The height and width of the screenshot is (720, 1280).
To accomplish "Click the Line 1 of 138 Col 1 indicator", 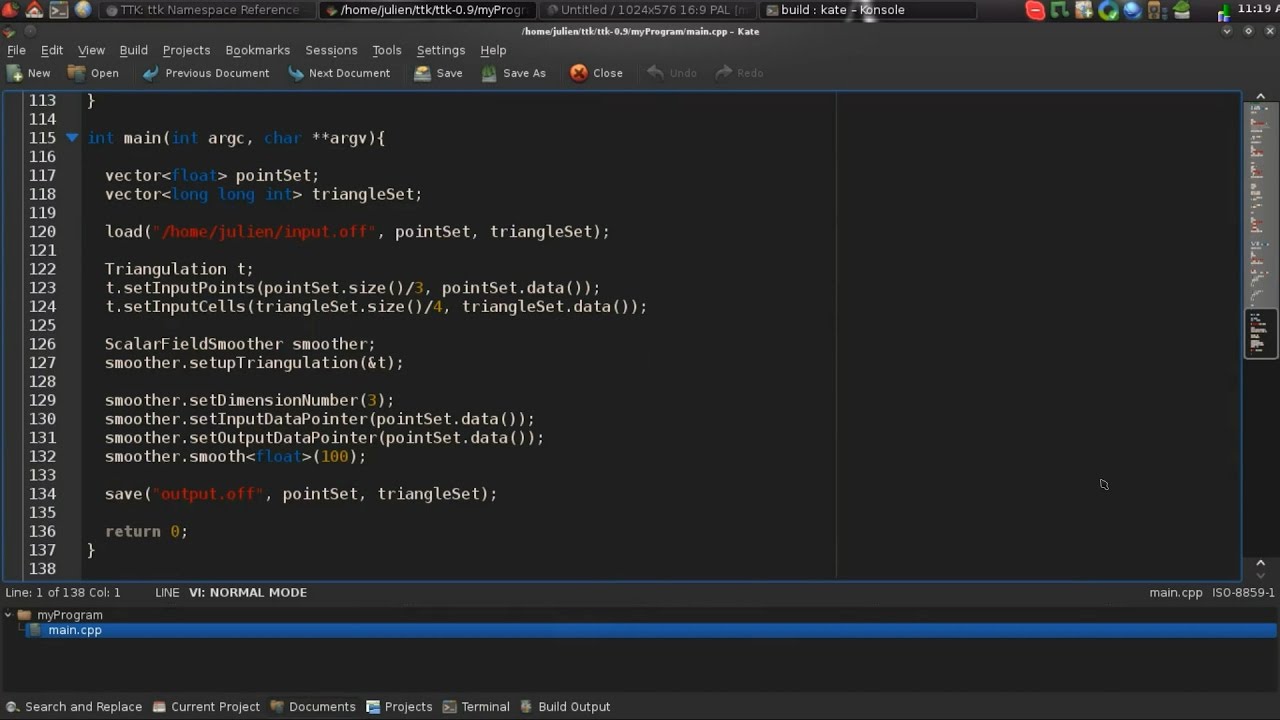I will (63, 592).
